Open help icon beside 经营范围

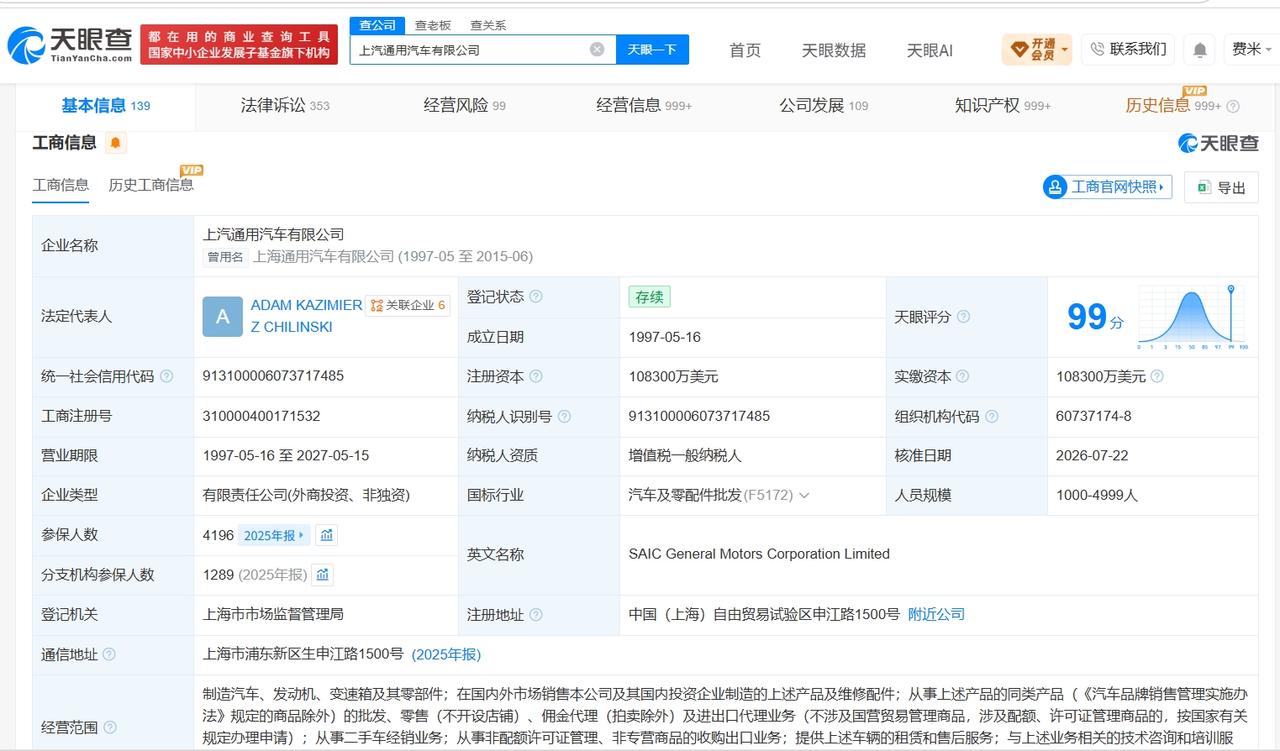pos(110,727)
